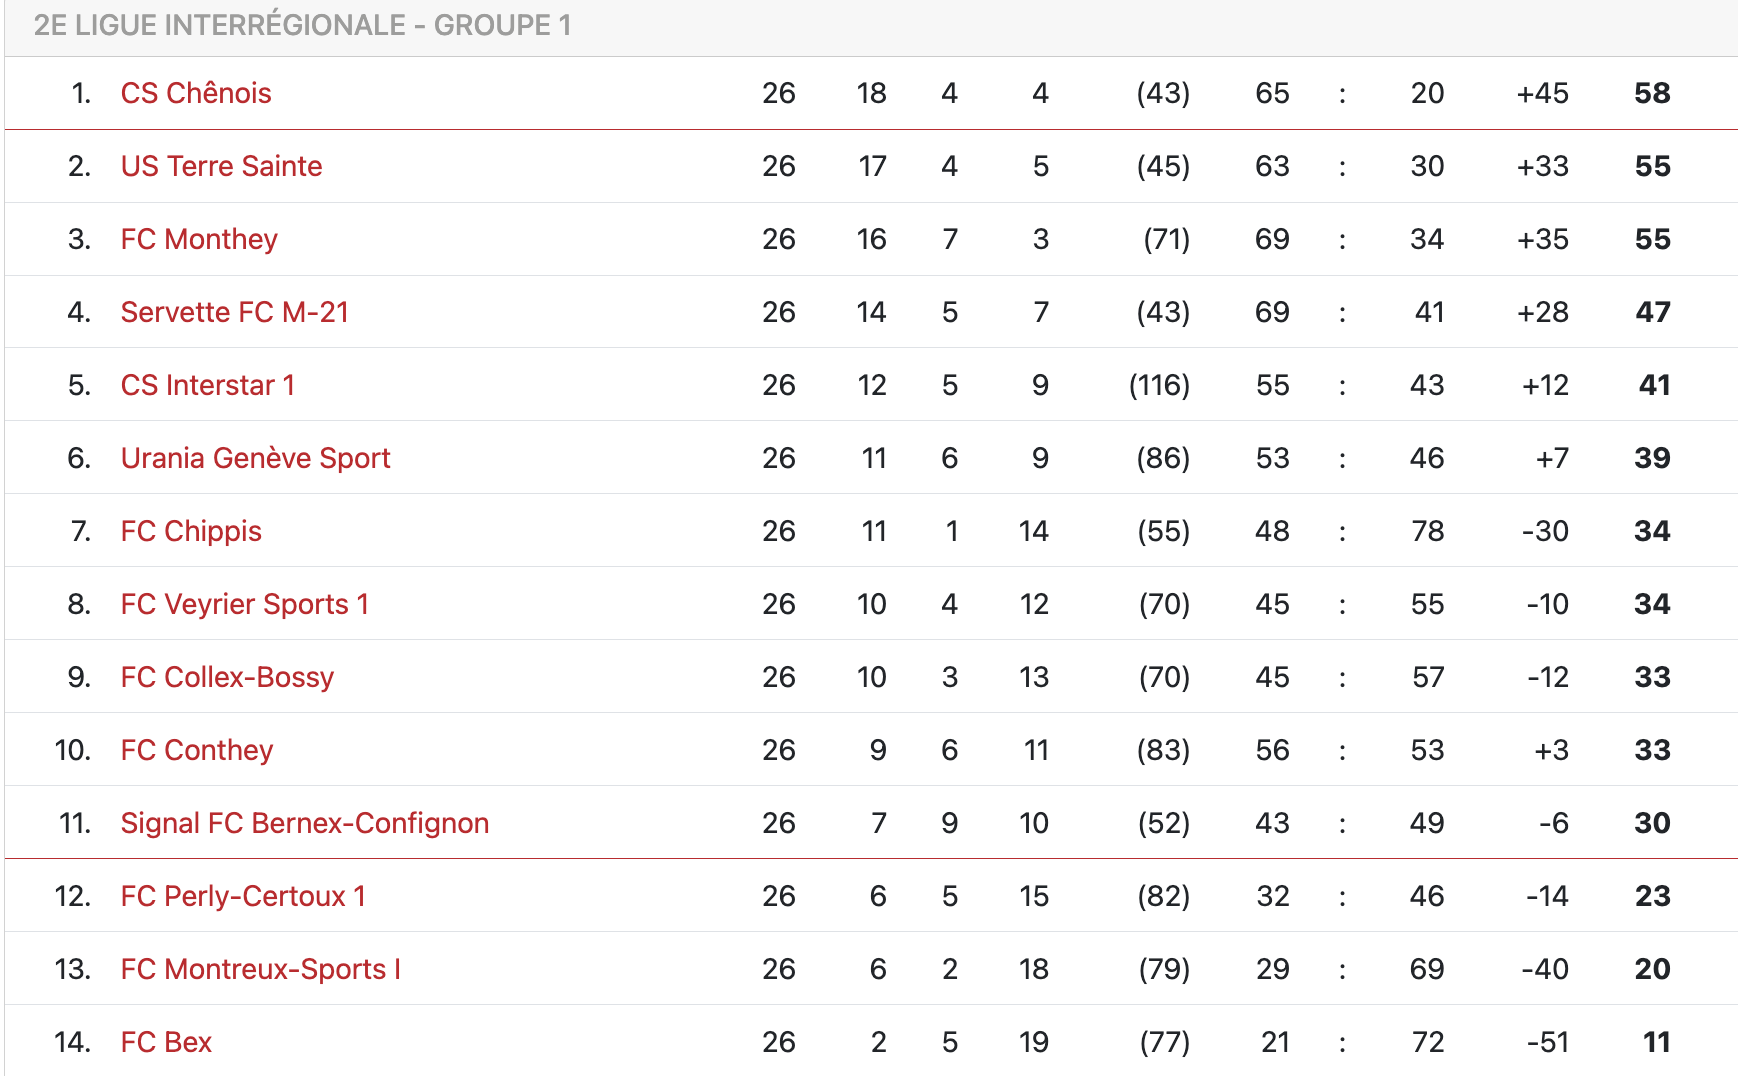The image size is (1738, 1076).
Task: Open the CS Chênois team link
Action: (196, 93)
